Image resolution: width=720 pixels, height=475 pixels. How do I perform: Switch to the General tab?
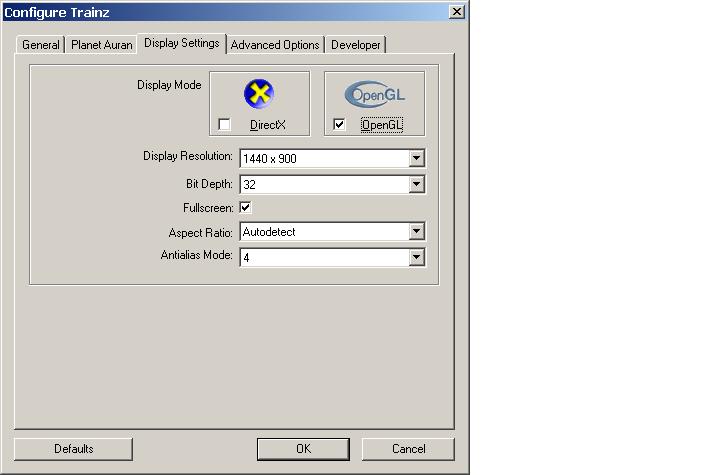click(41, 45)
